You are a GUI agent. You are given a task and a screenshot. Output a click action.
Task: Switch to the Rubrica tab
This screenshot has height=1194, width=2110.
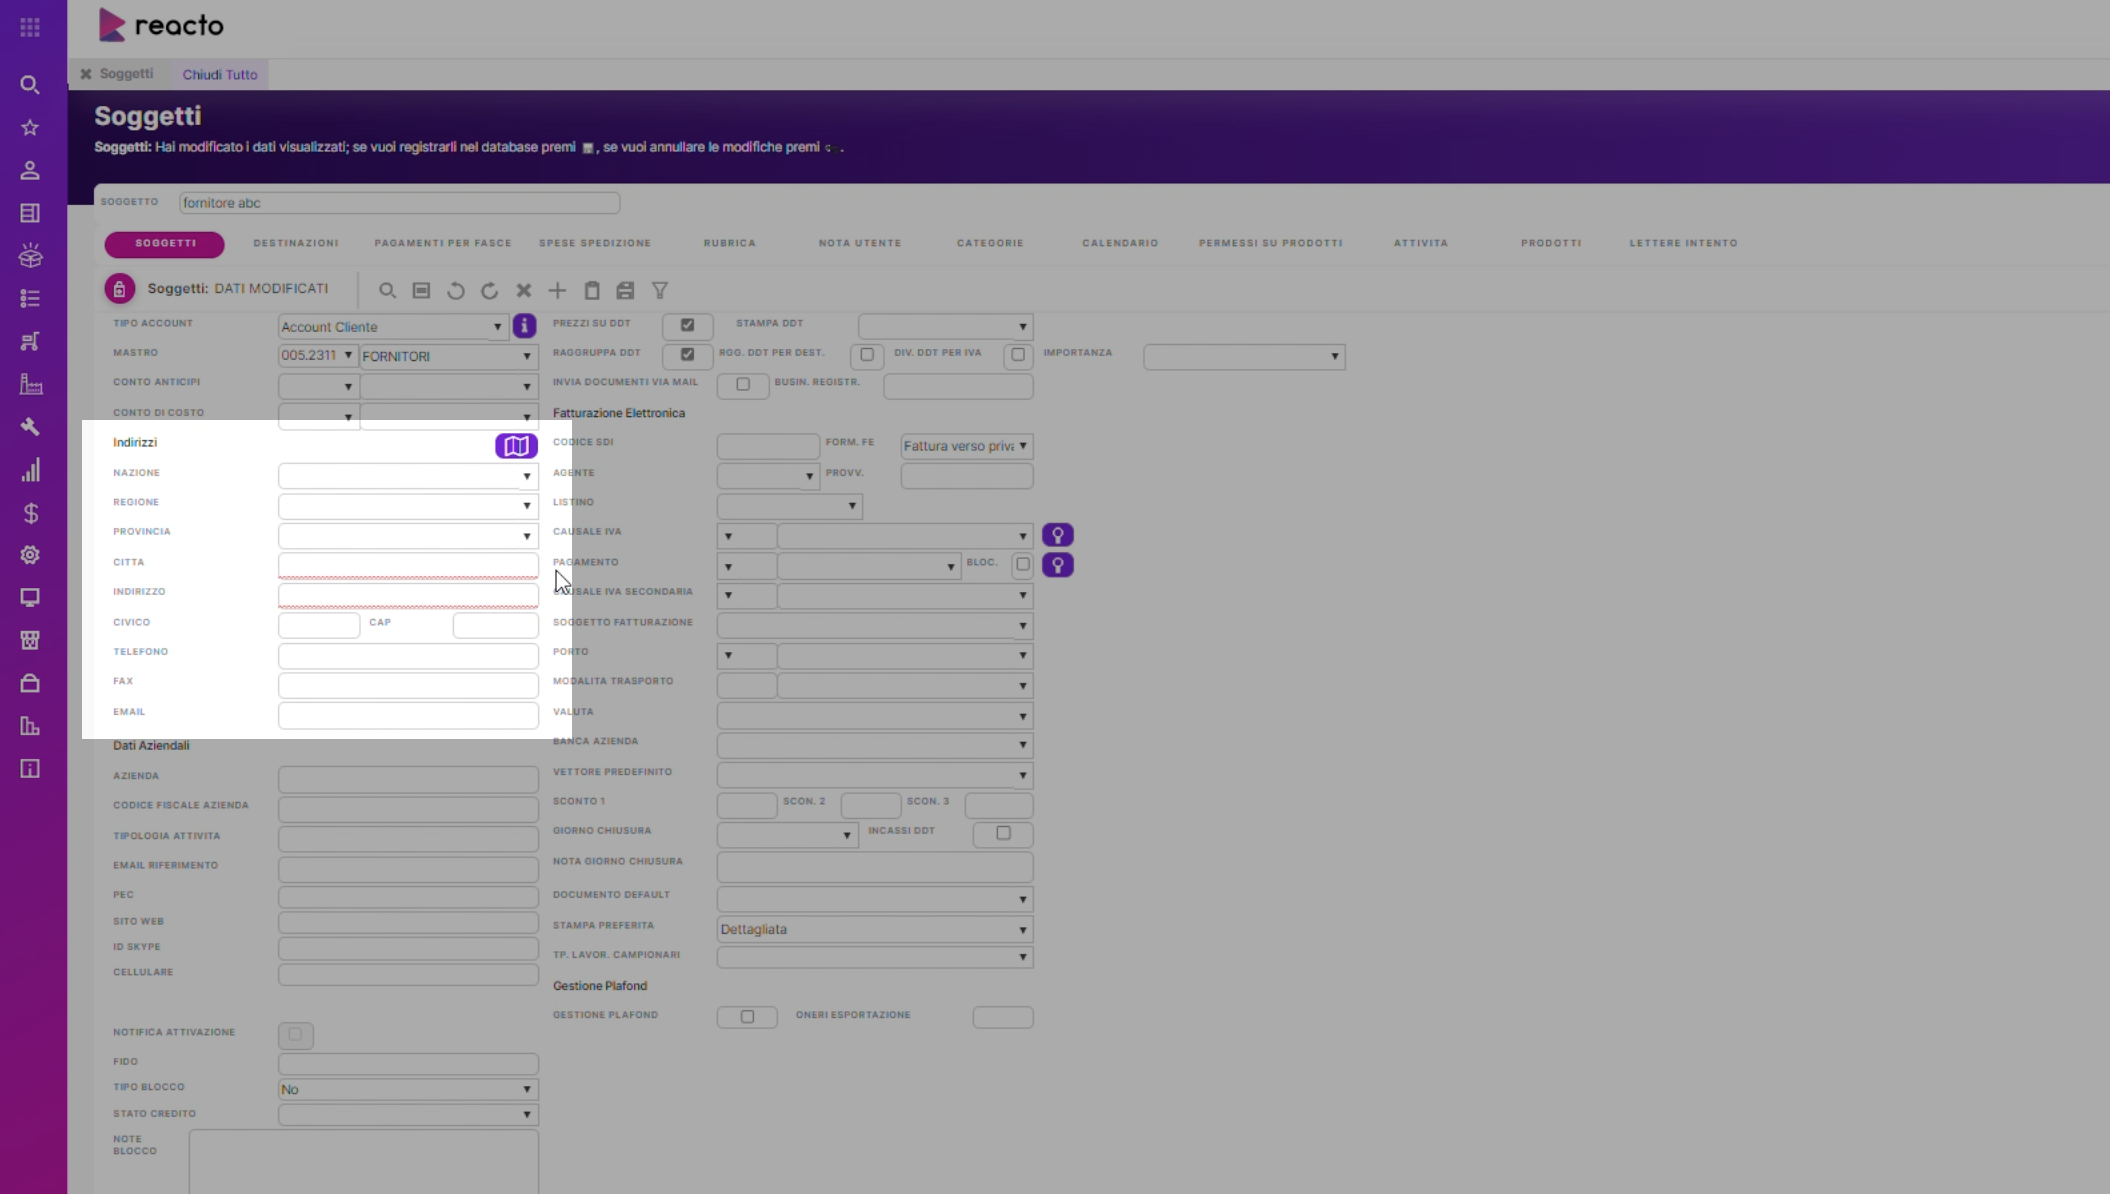[x=730, y=243]
